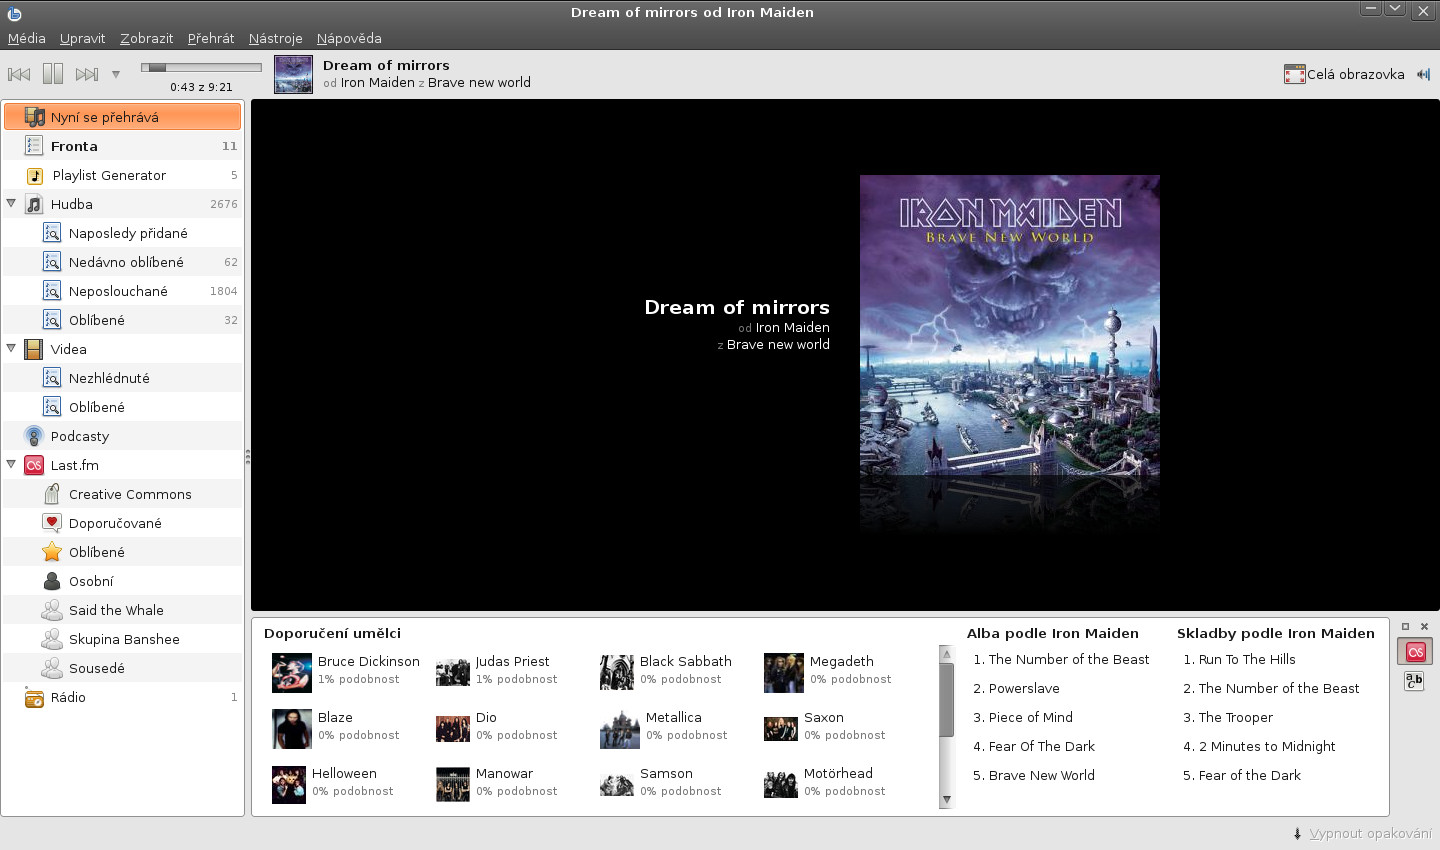This screenshot has width=1440, height=850.
Task: Click album 'Powerslave' in the list
Action: click(1016, 688)
